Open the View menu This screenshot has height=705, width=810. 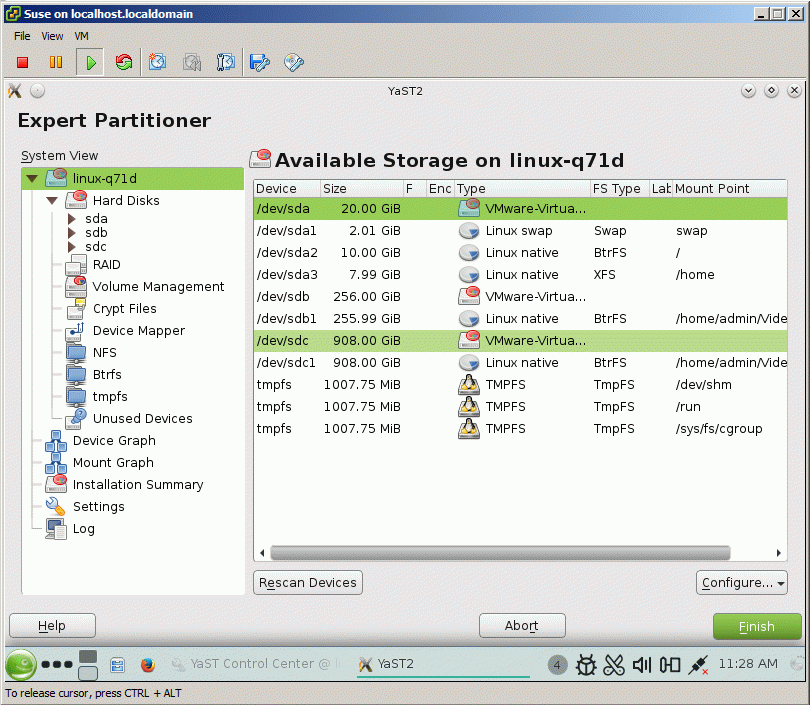pos(52,36)
